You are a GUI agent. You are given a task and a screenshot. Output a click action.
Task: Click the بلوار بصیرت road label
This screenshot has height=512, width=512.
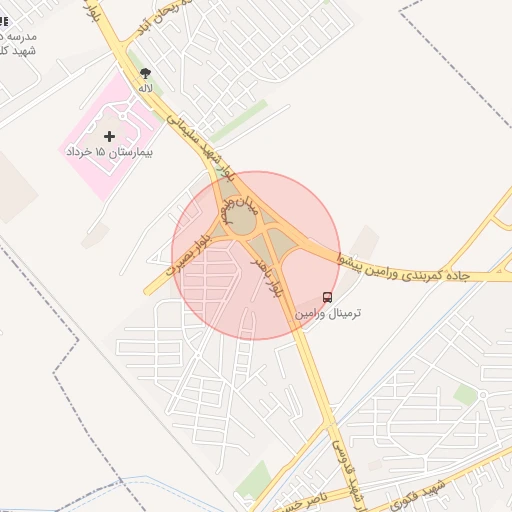click(189, 254)
